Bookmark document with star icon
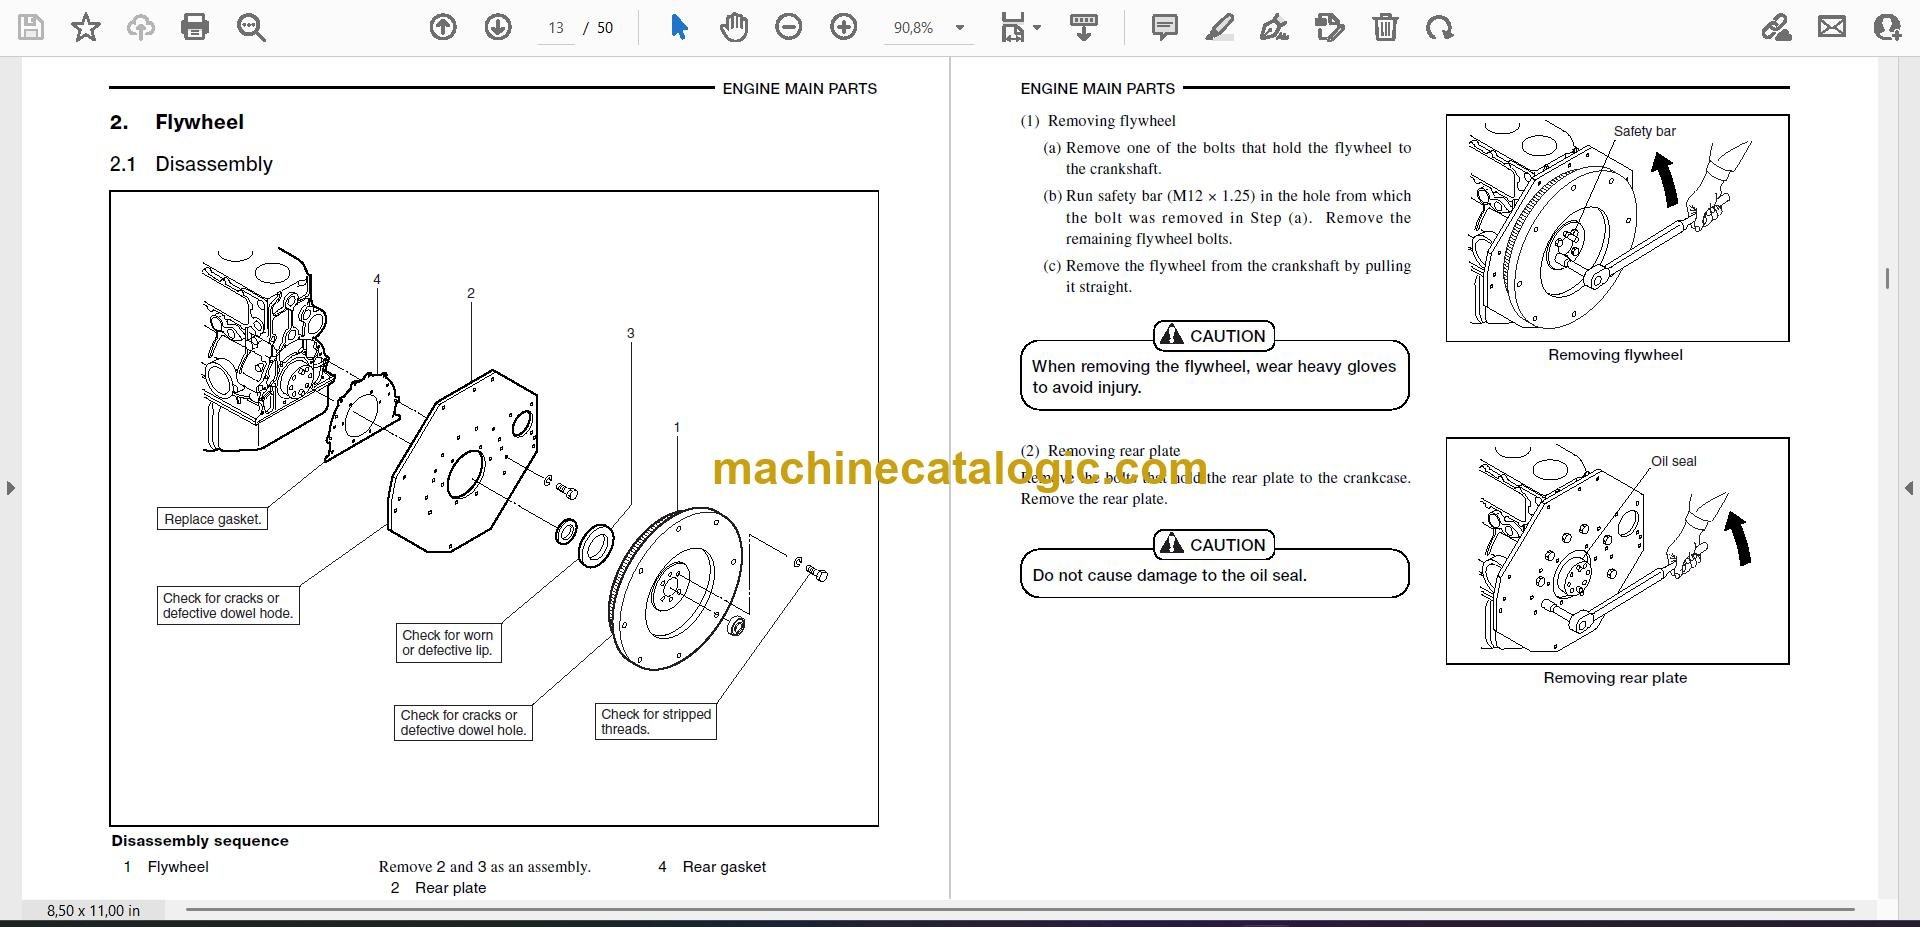Screen dimensions: 1920x927 pos(86,27)
